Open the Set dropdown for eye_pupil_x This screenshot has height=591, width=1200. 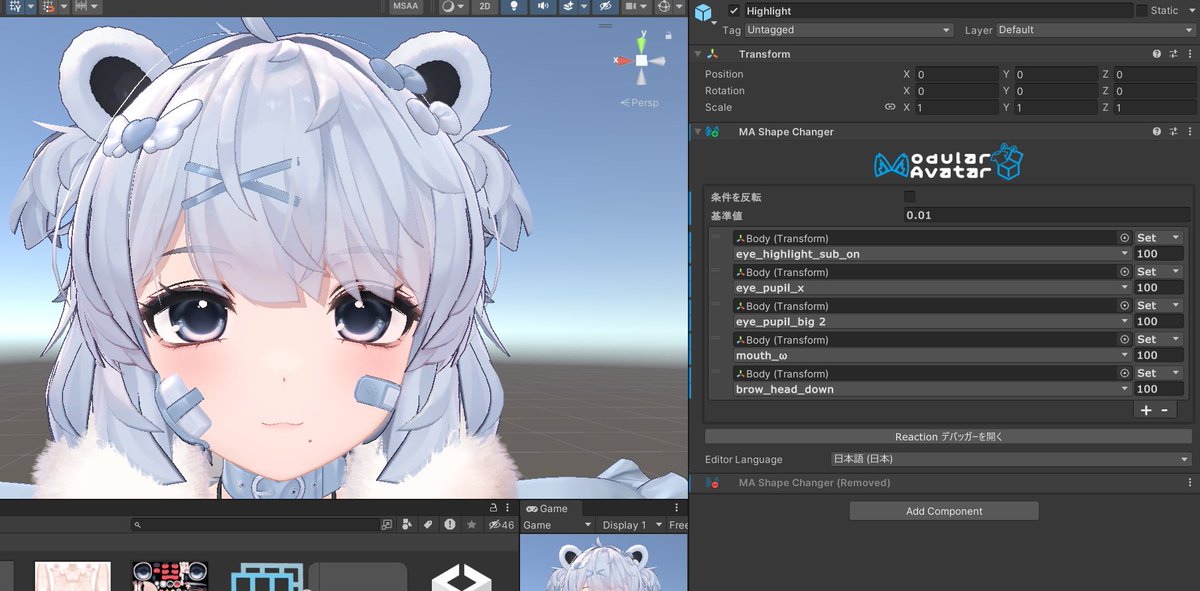tap(1156, 271)
